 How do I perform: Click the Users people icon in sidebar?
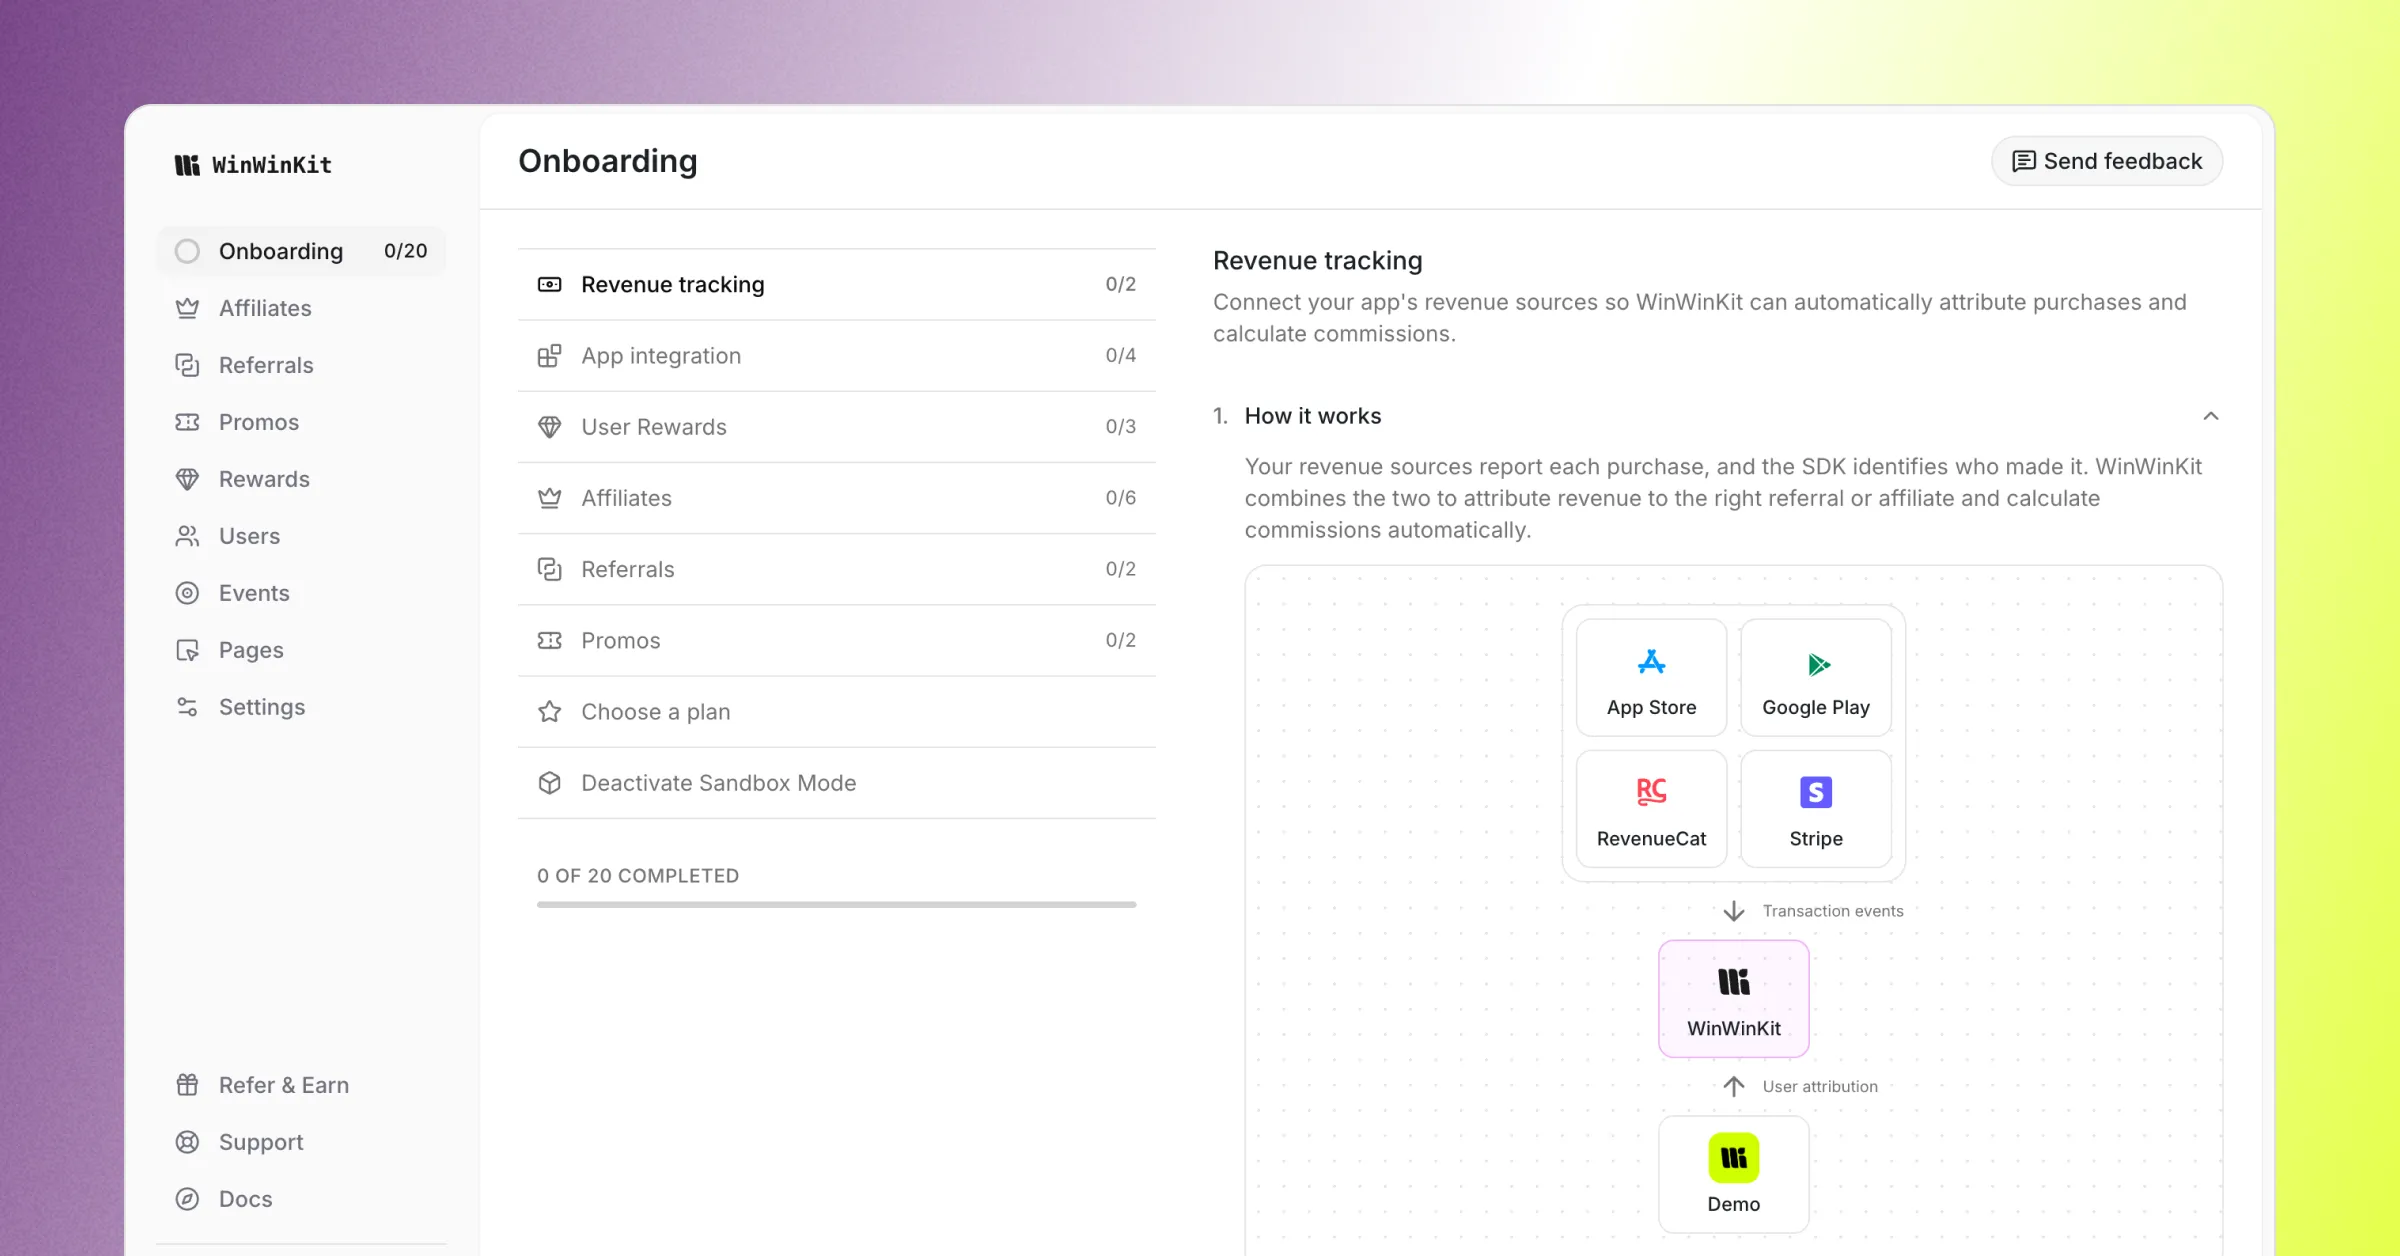tap(187, 536)
